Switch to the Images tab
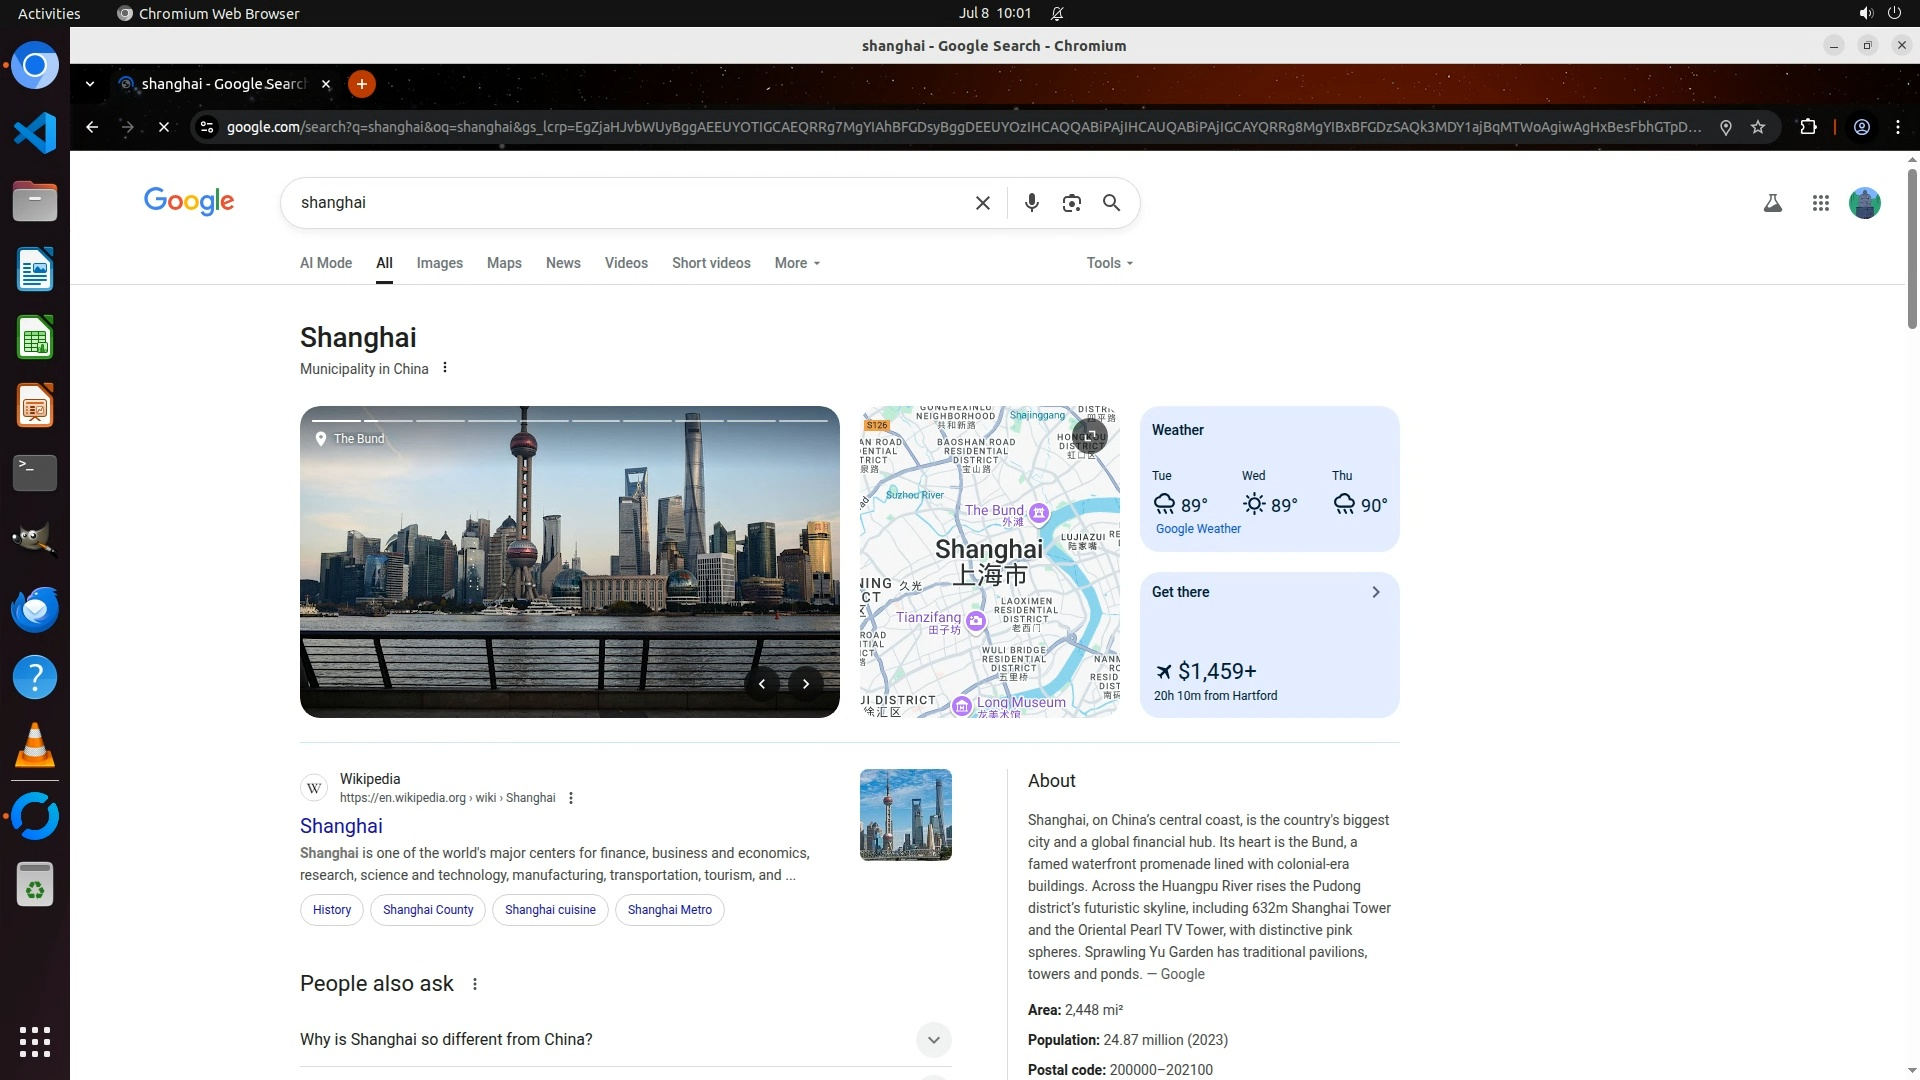Screen dimensions: 1920x1080 pyautogui.click(x=439, y=263)
